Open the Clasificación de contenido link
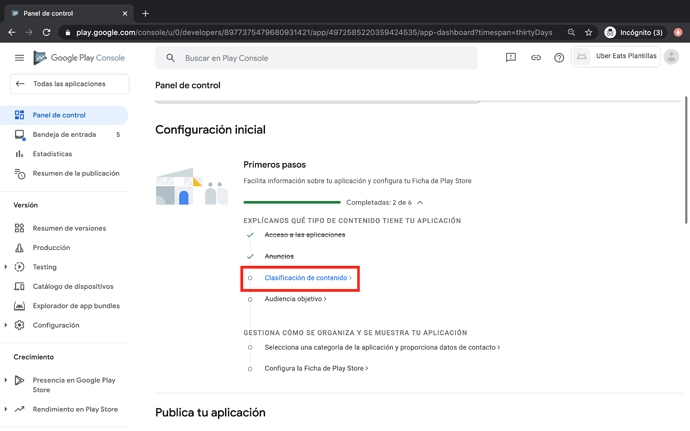690x431 pixels. [306, 278]
